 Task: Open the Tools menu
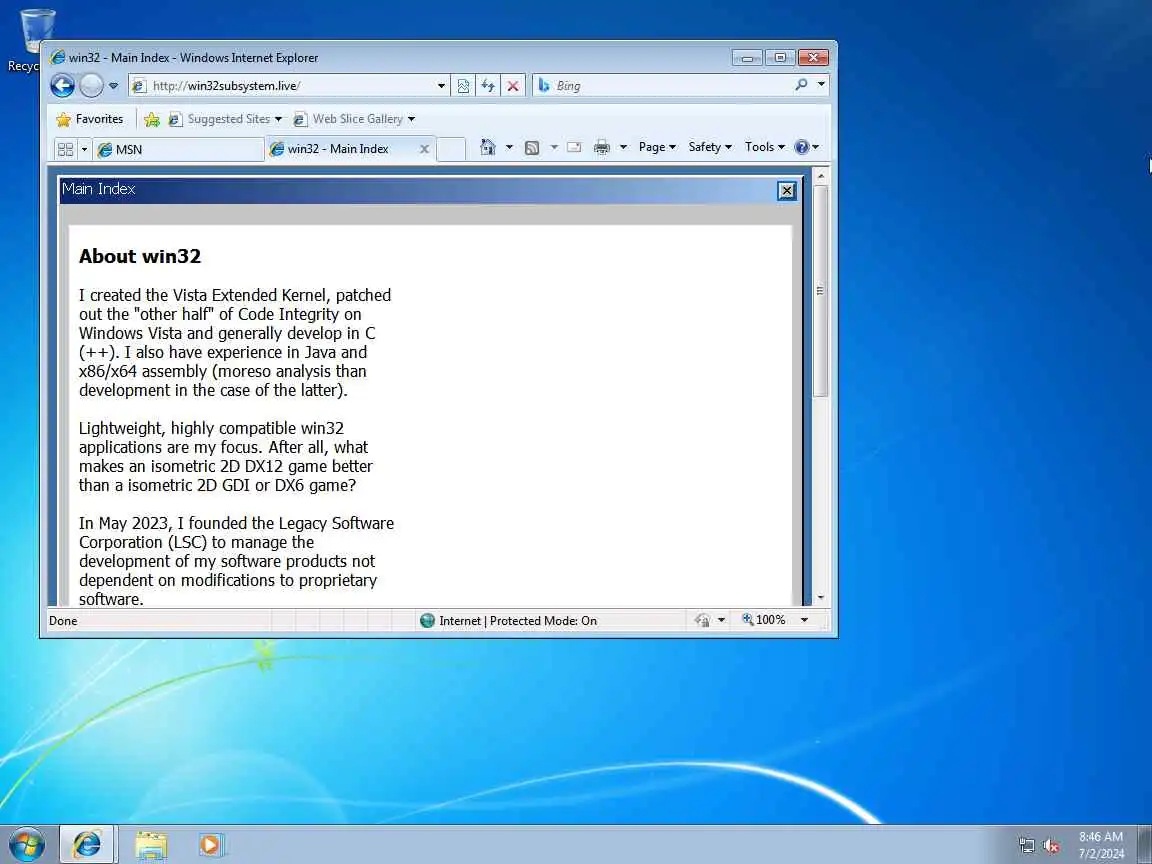point(765,147)
